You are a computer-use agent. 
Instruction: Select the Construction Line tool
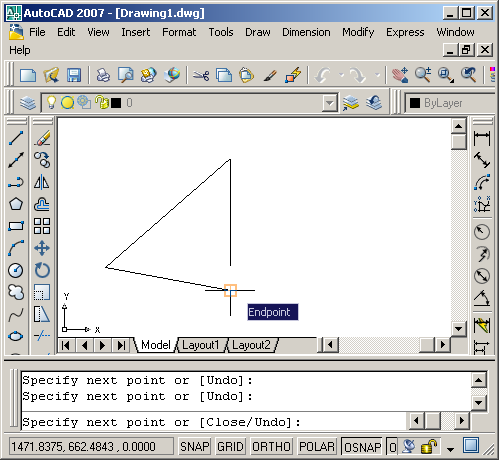(x=16, y=160)
